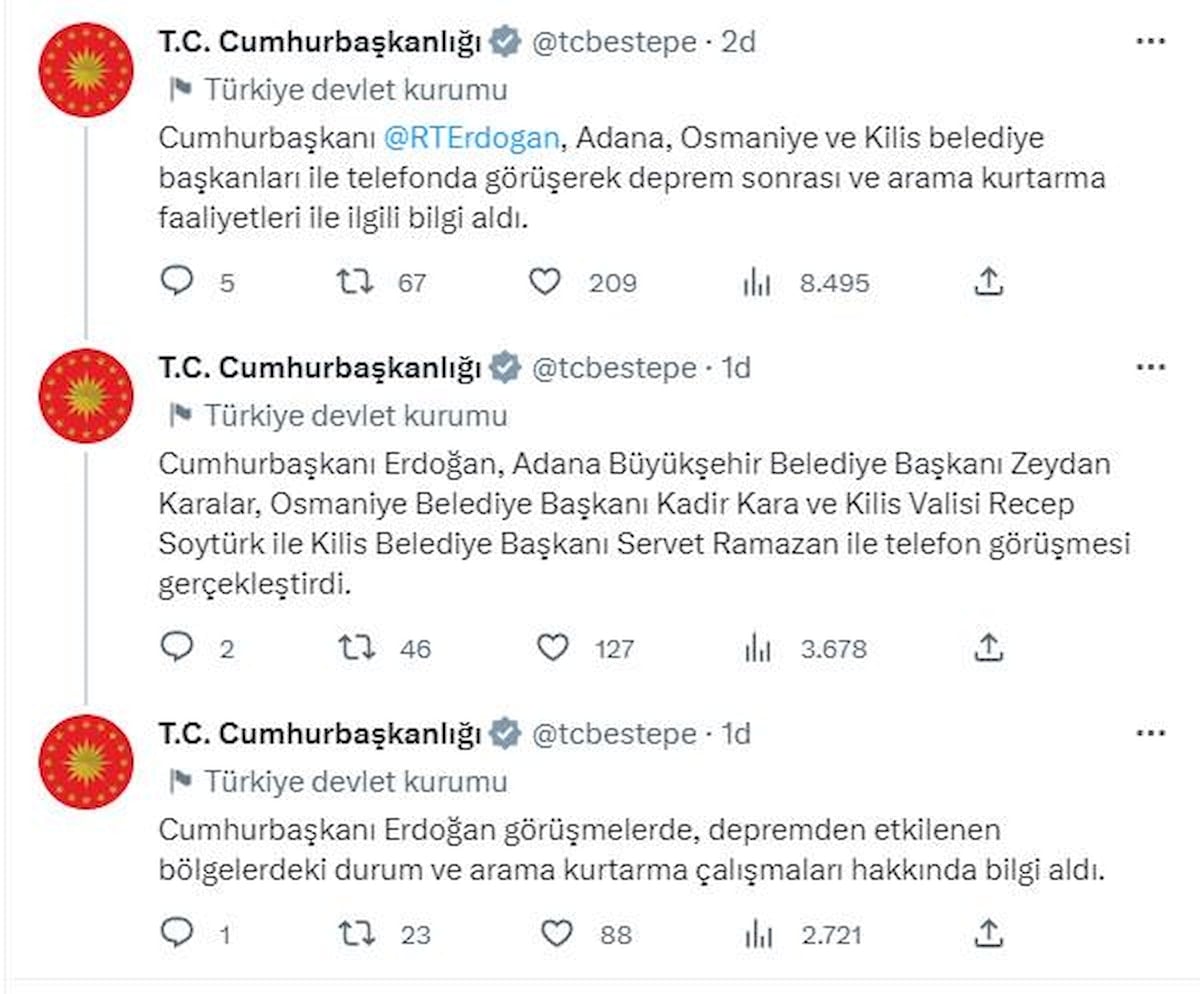Reply to the tweet with 1 reply
This screenshot has width=1200, height=994.
tap(177, 934)
